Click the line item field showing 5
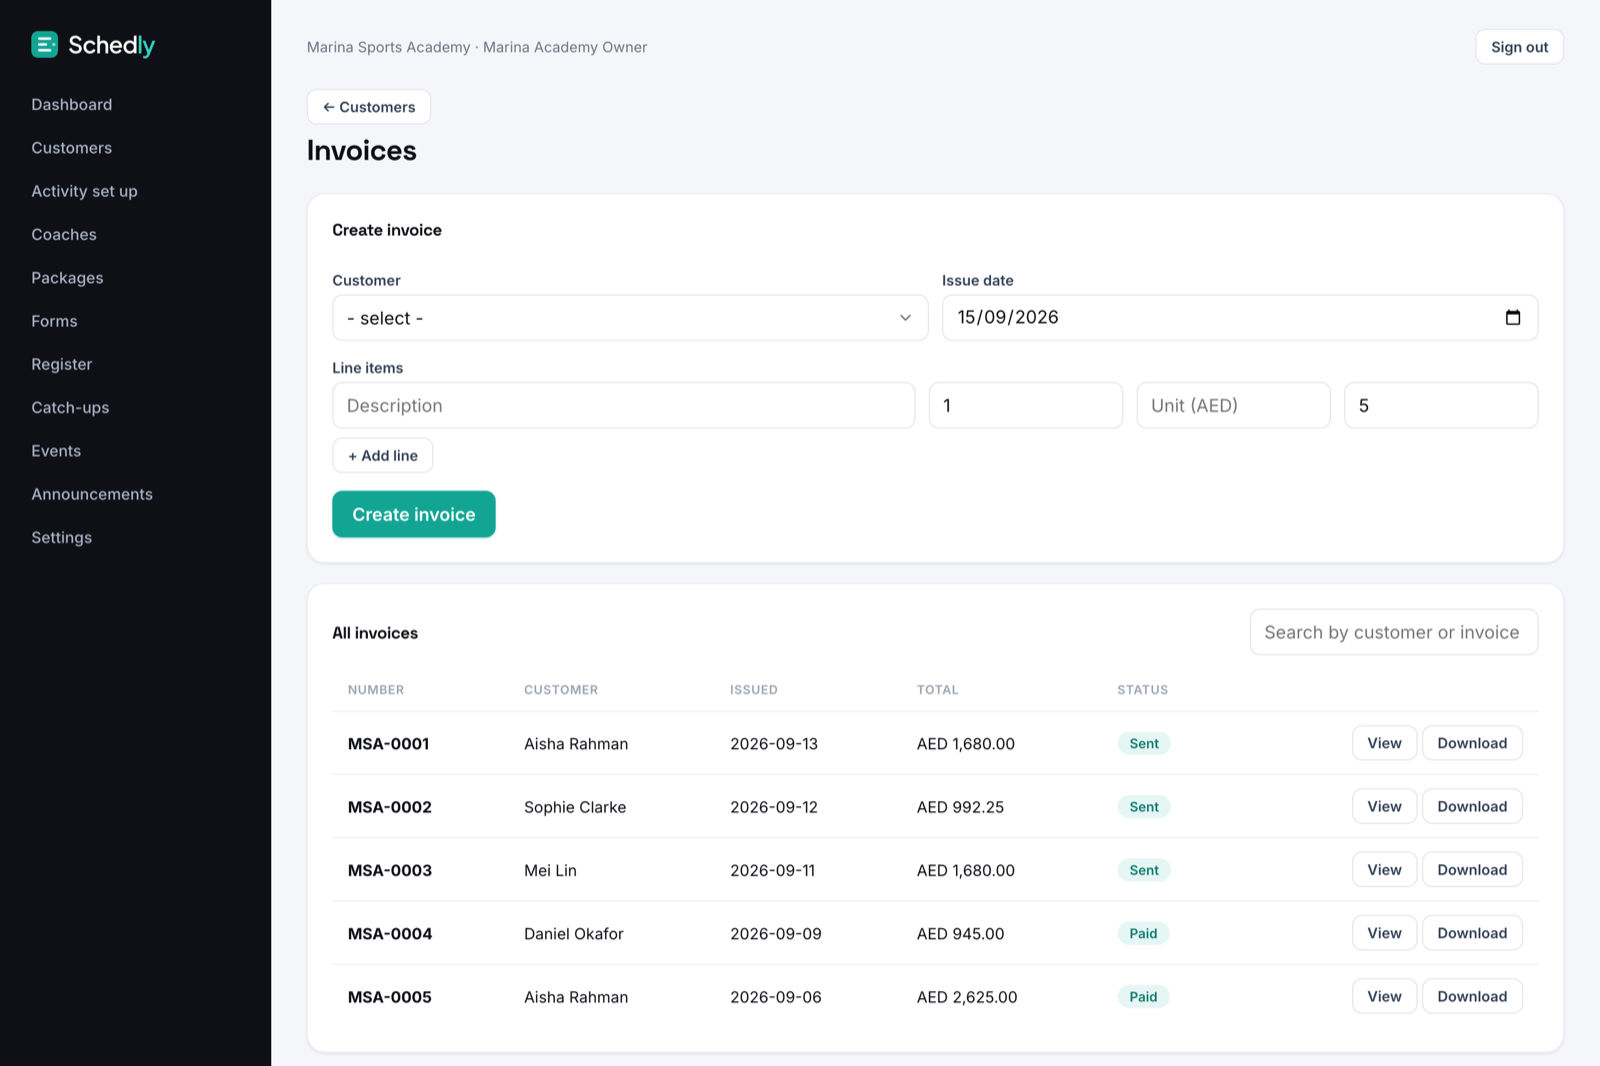This screenshot has height=1066, width=1600. tap(1441, 406)
